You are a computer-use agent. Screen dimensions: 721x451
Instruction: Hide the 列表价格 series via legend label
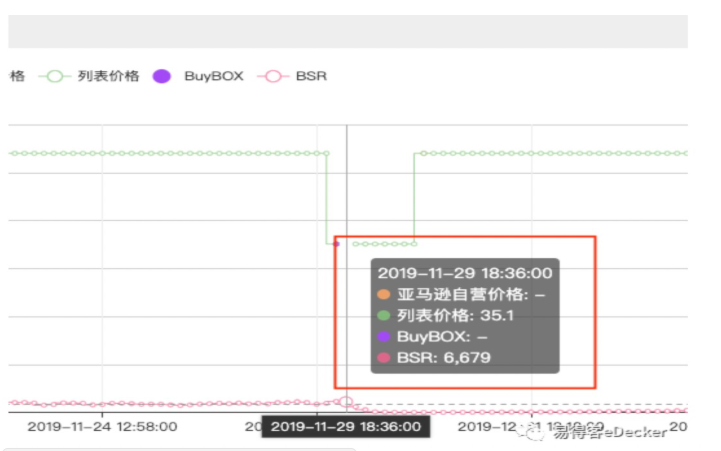pyautogui.click(x=108, y=76)
